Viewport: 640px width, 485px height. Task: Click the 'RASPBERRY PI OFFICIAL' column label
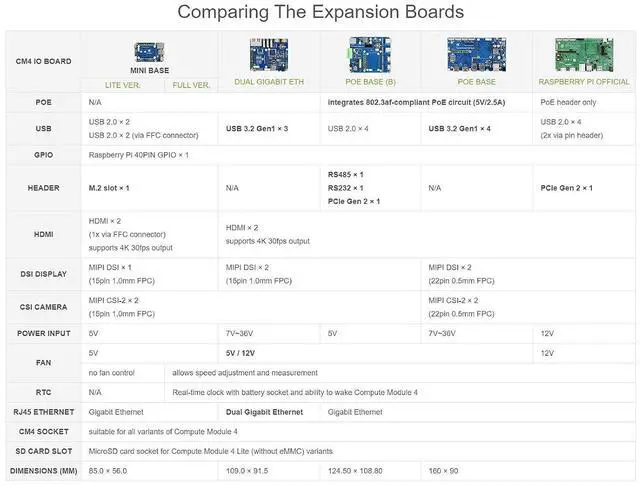584,82
